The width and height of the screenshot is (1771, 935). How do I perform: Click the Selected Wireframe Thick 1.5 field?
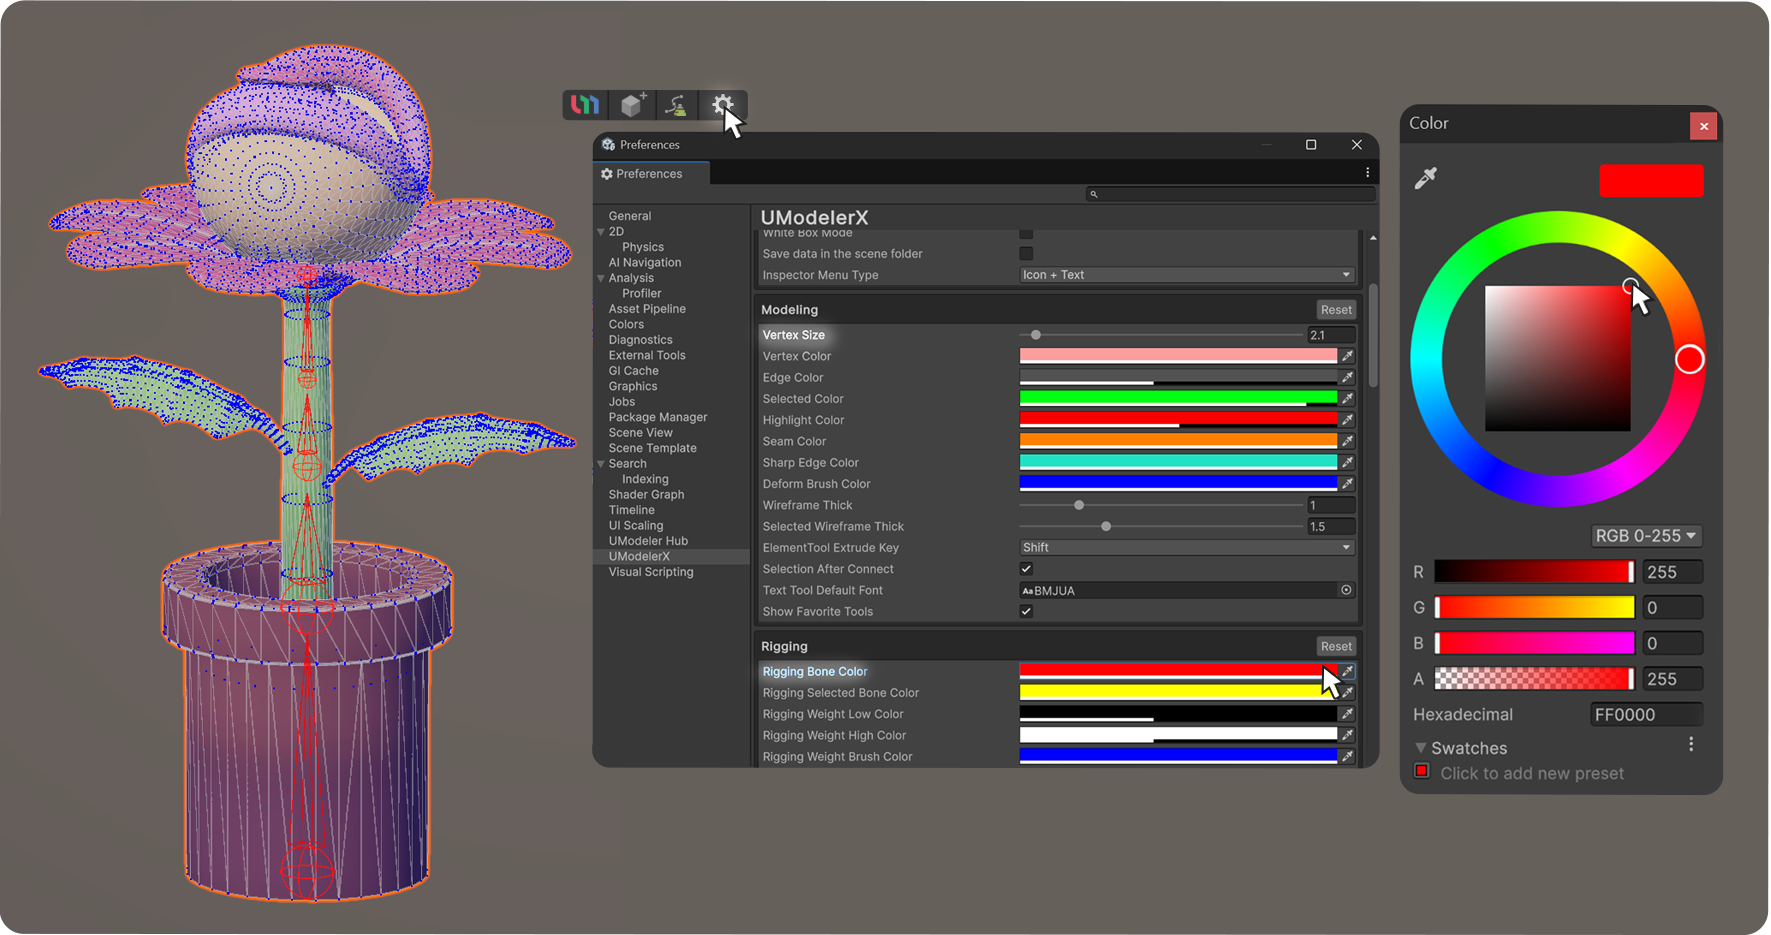click(1331, 526)
